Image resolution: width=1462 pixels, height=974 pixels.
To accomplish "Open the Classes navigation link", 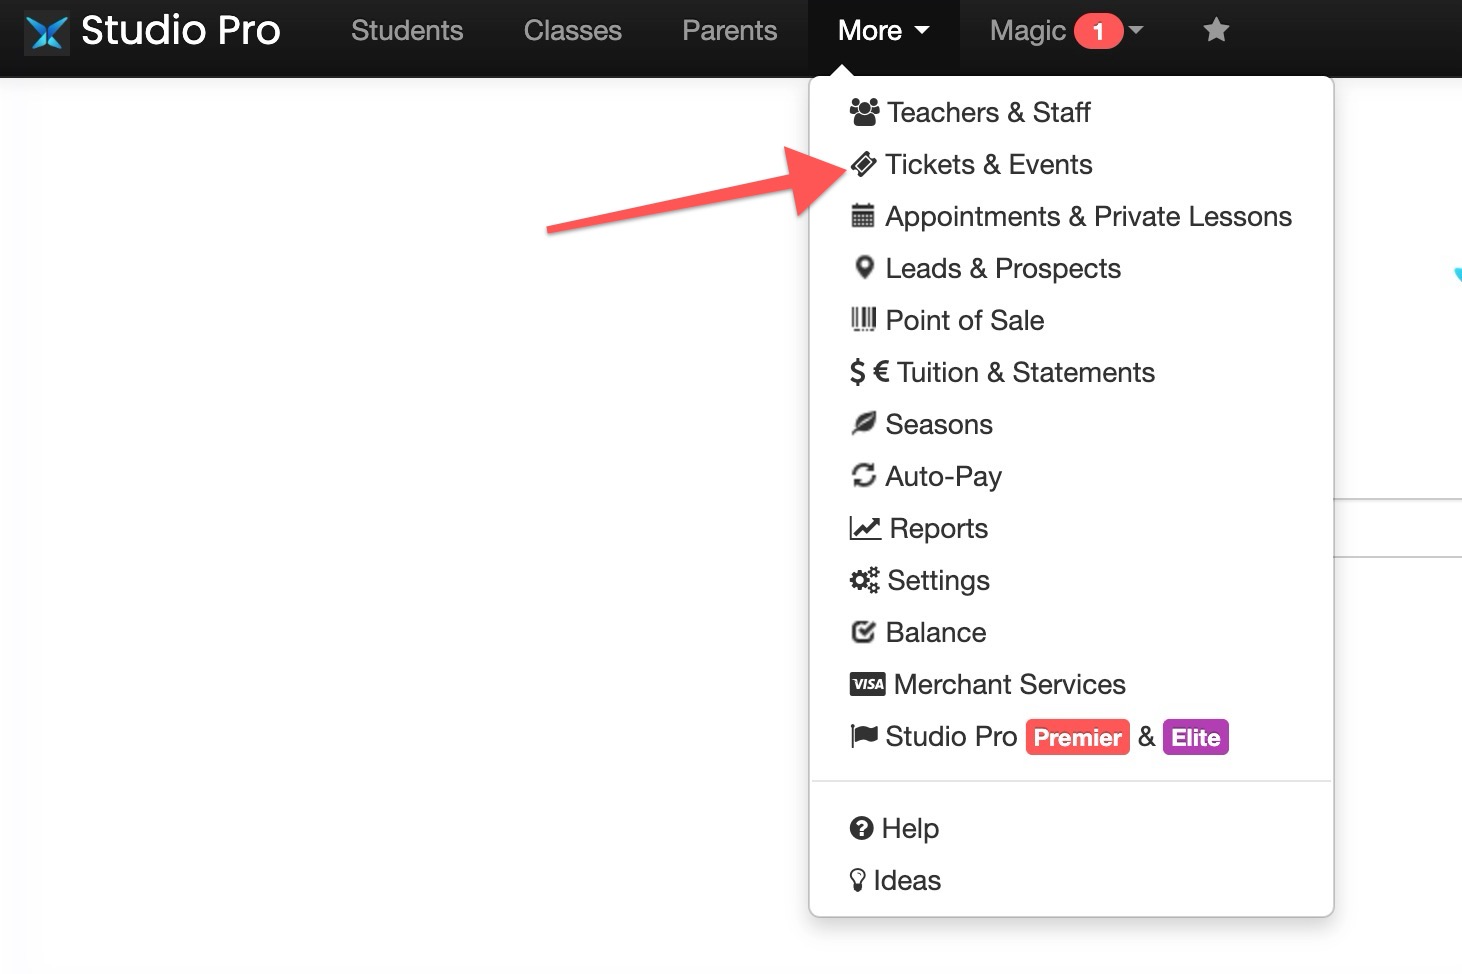I will click(x=573, y=31).
